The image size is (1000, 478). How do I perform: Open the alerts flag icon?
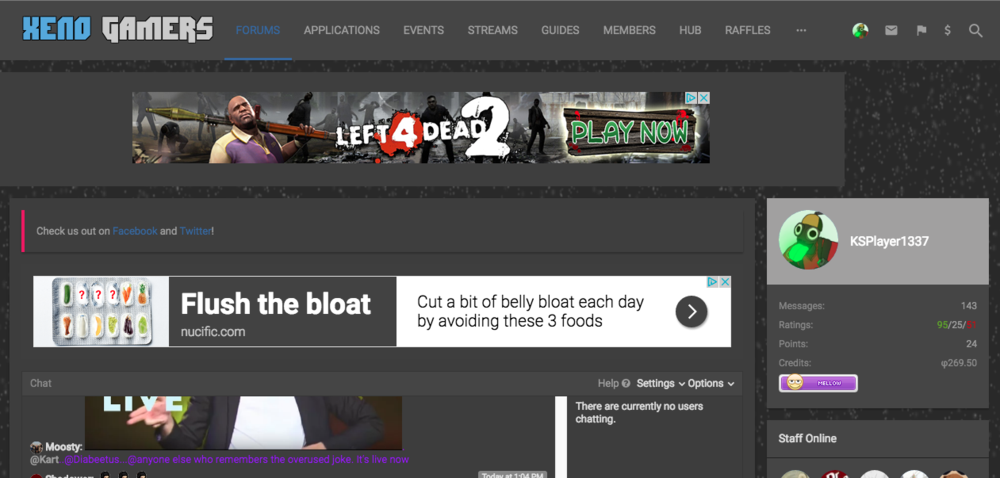[x=921, y=30]
